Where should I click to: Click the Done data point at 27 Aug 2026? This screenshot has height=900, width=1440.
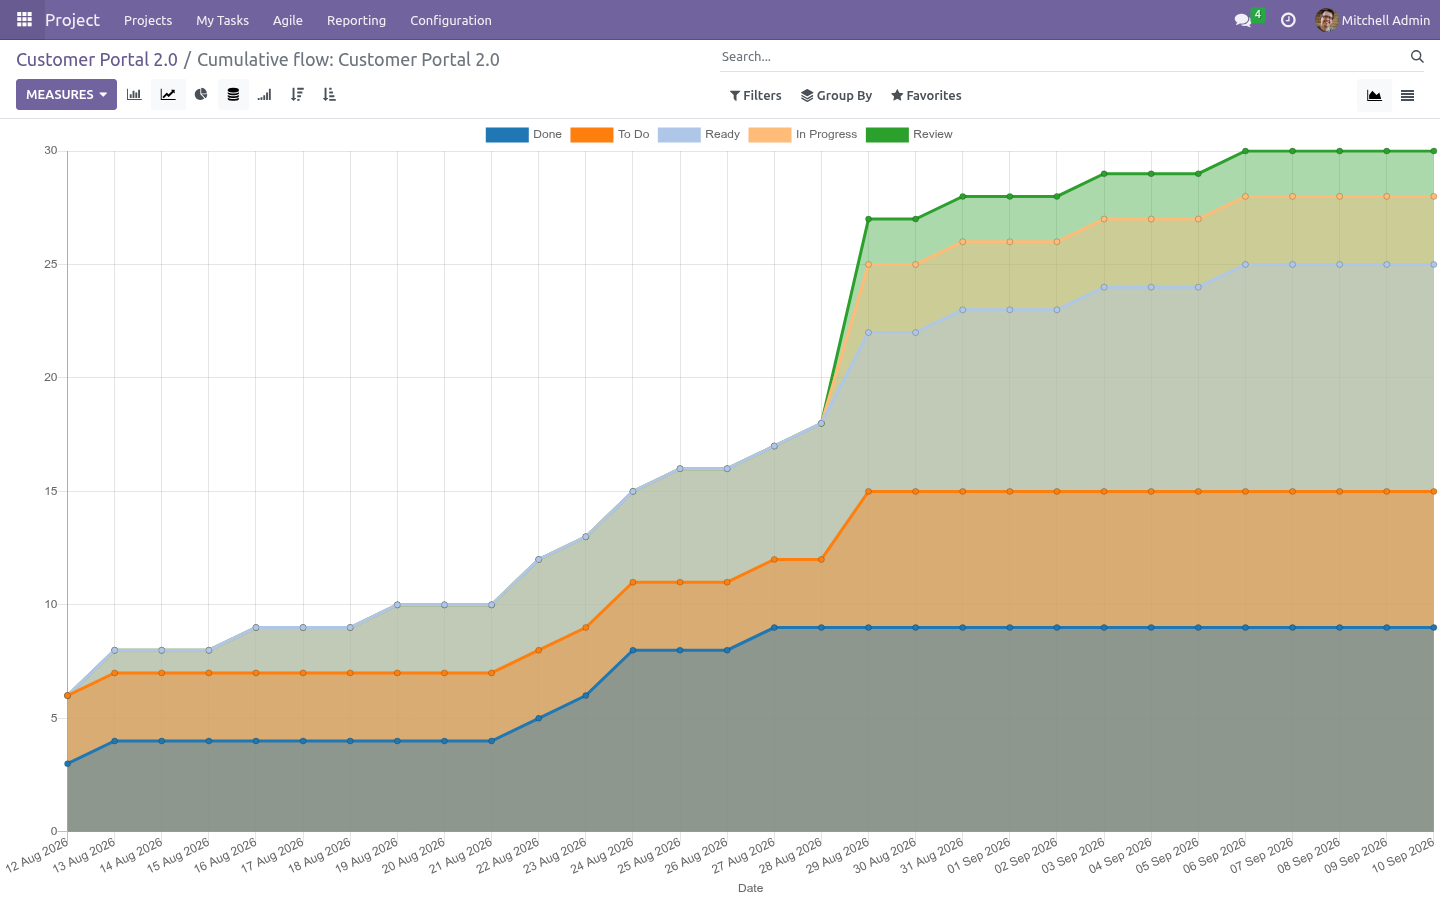[x=774, y=628]
